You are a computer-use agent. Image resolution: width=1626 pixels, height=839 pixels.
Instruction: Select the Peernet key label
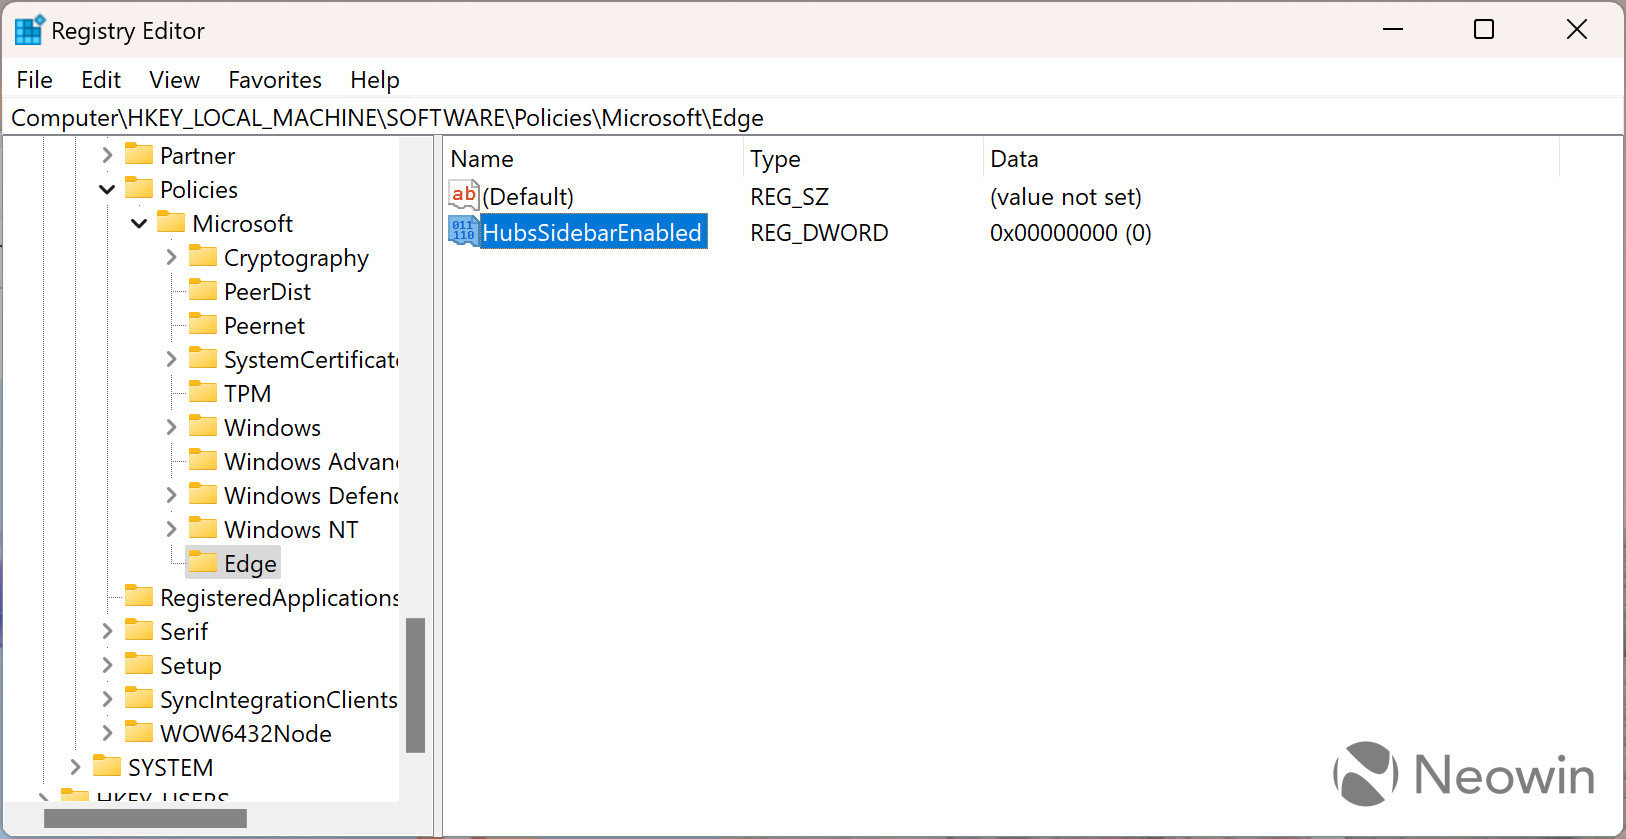pos(264,326)
